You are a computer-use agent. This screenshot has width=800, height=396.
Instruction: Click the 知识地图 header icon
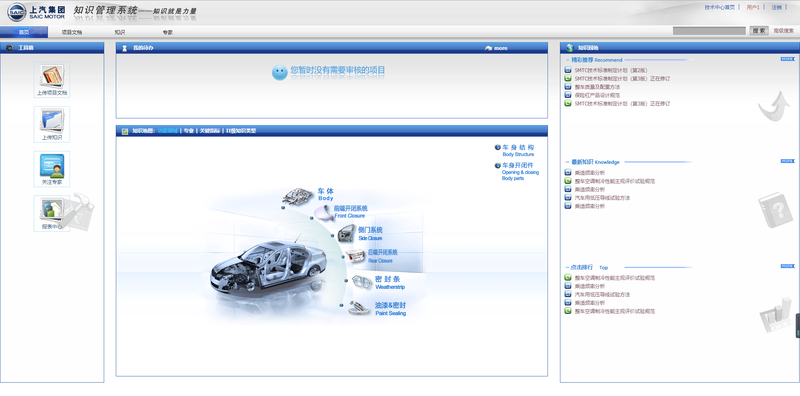[x=124, y=131]
